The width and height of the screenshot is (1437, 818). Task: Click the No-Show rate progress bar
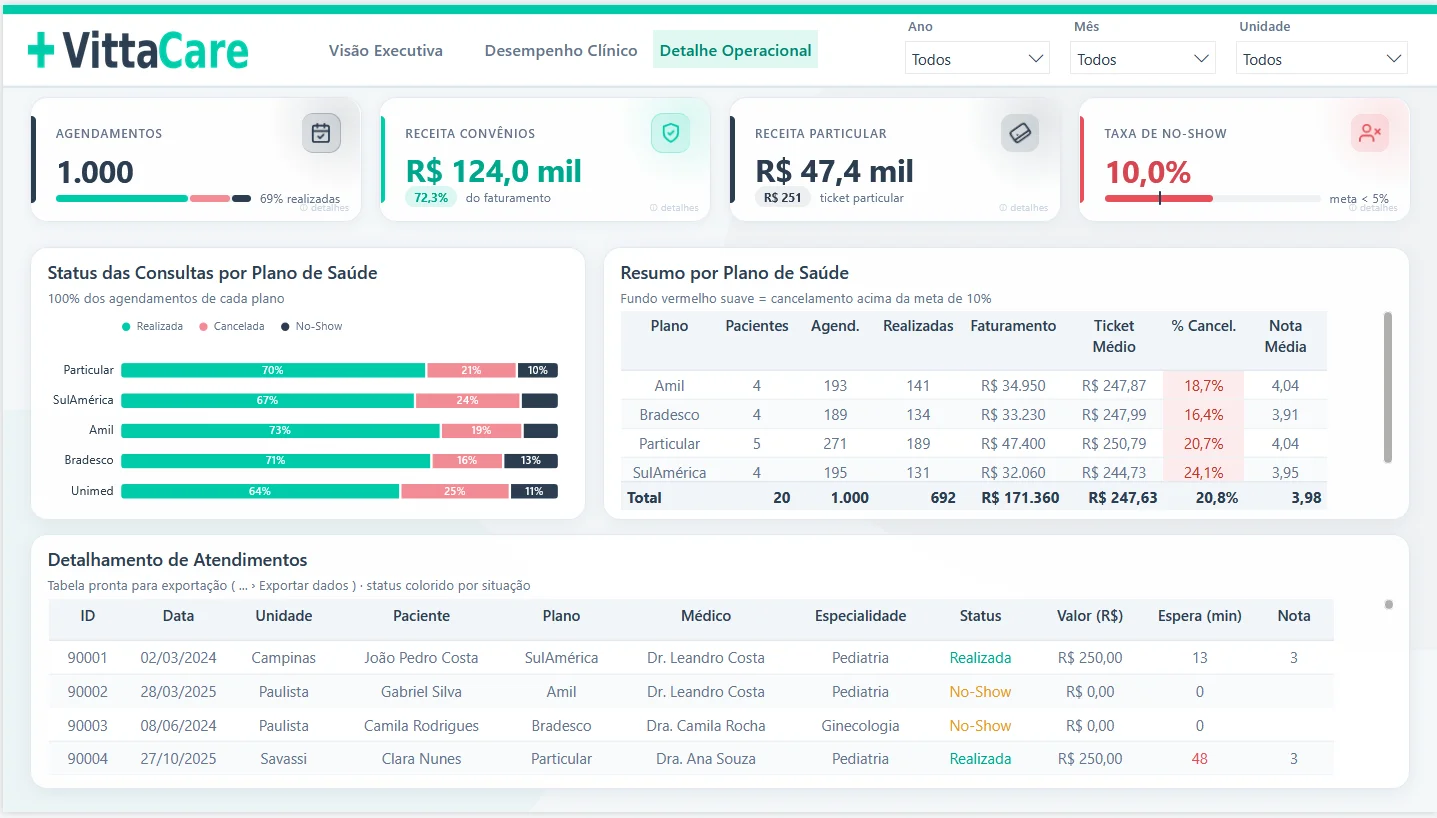[1212, 198]
